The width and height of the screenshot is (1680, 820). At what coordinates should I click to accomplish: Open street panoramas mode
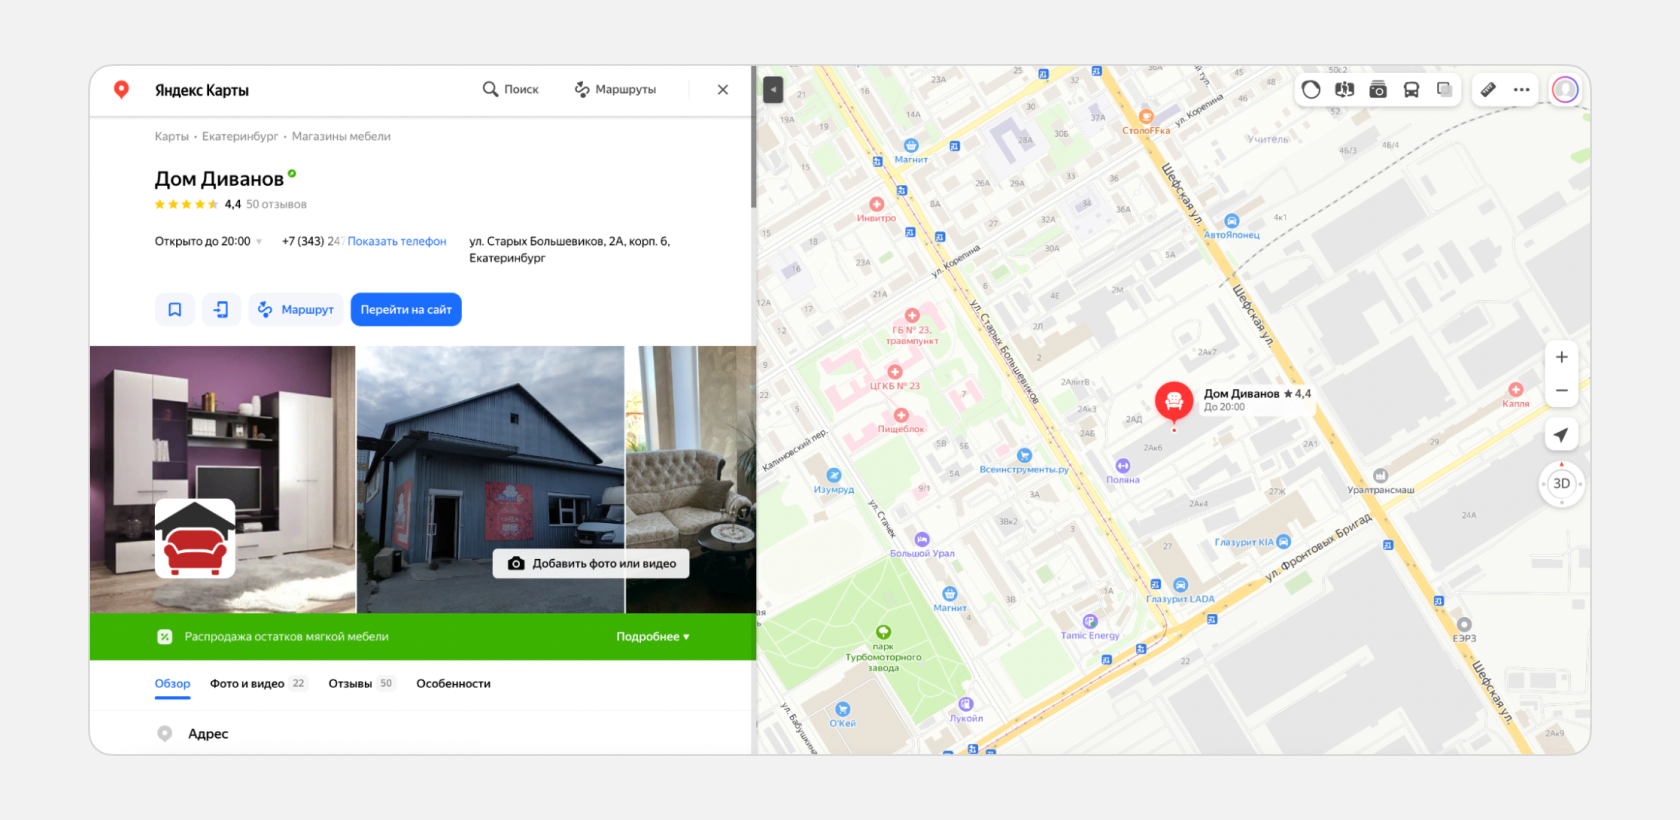1344,90
